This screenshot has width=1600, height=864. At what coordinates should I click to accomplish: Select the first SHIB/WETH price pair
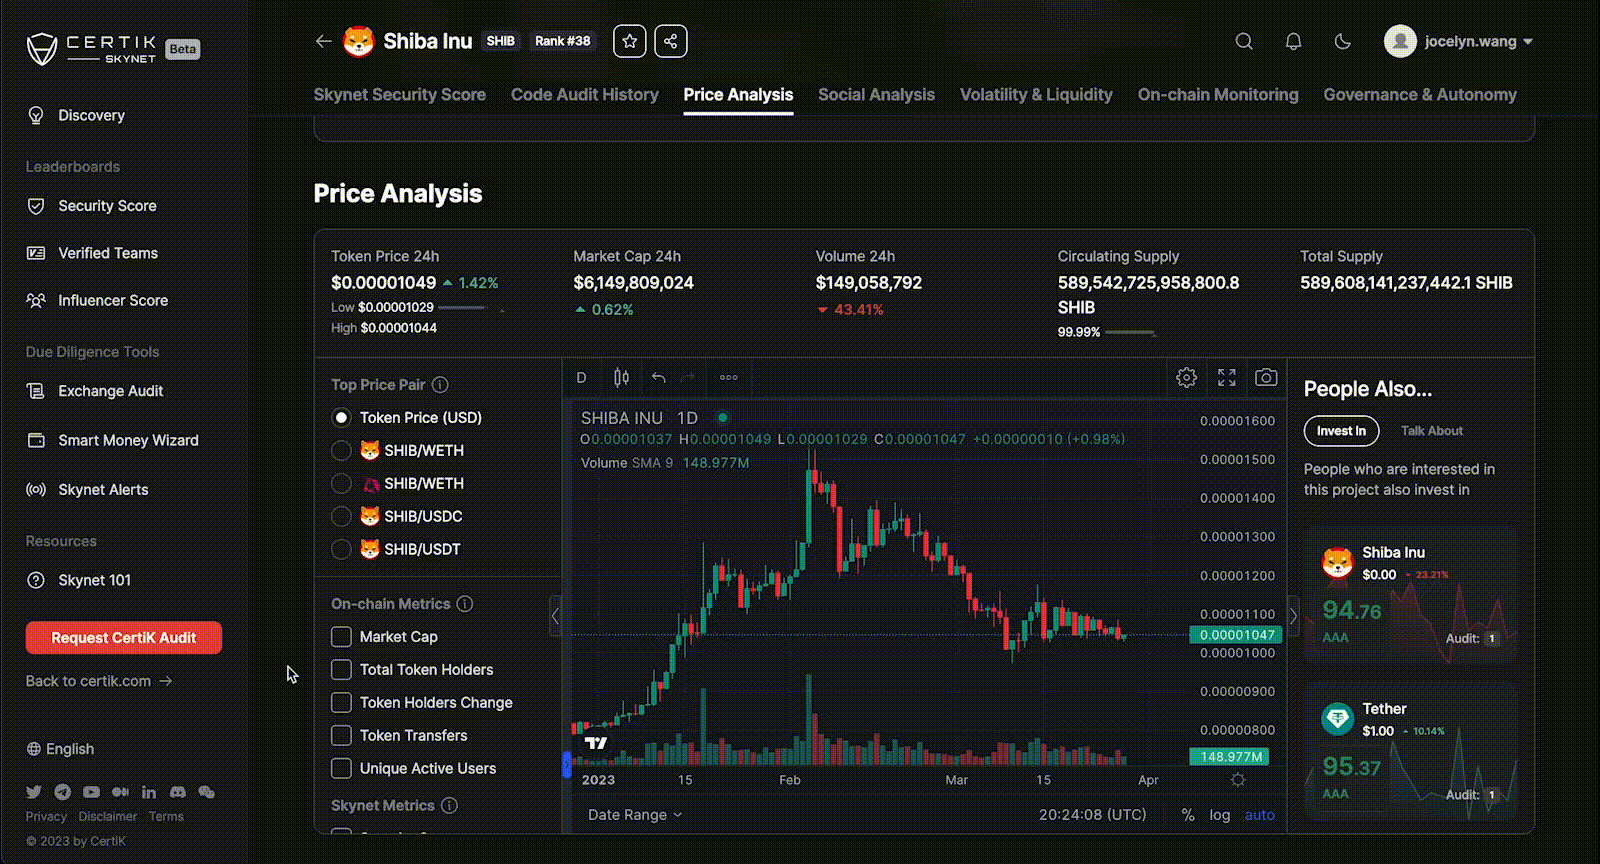click(x=341, y=450)
